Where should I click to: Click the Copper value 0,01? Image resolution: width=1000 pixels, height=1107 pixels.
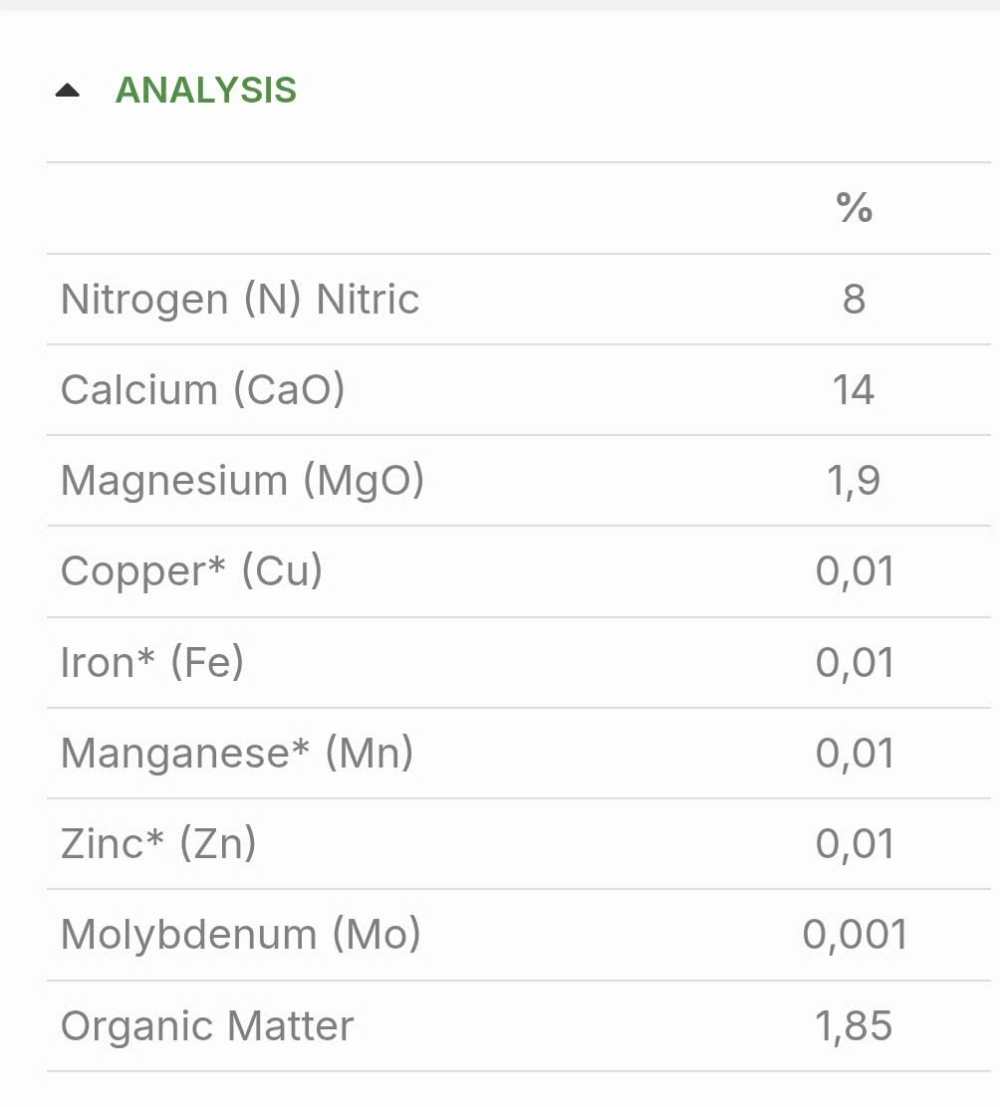tap(855, 571)
